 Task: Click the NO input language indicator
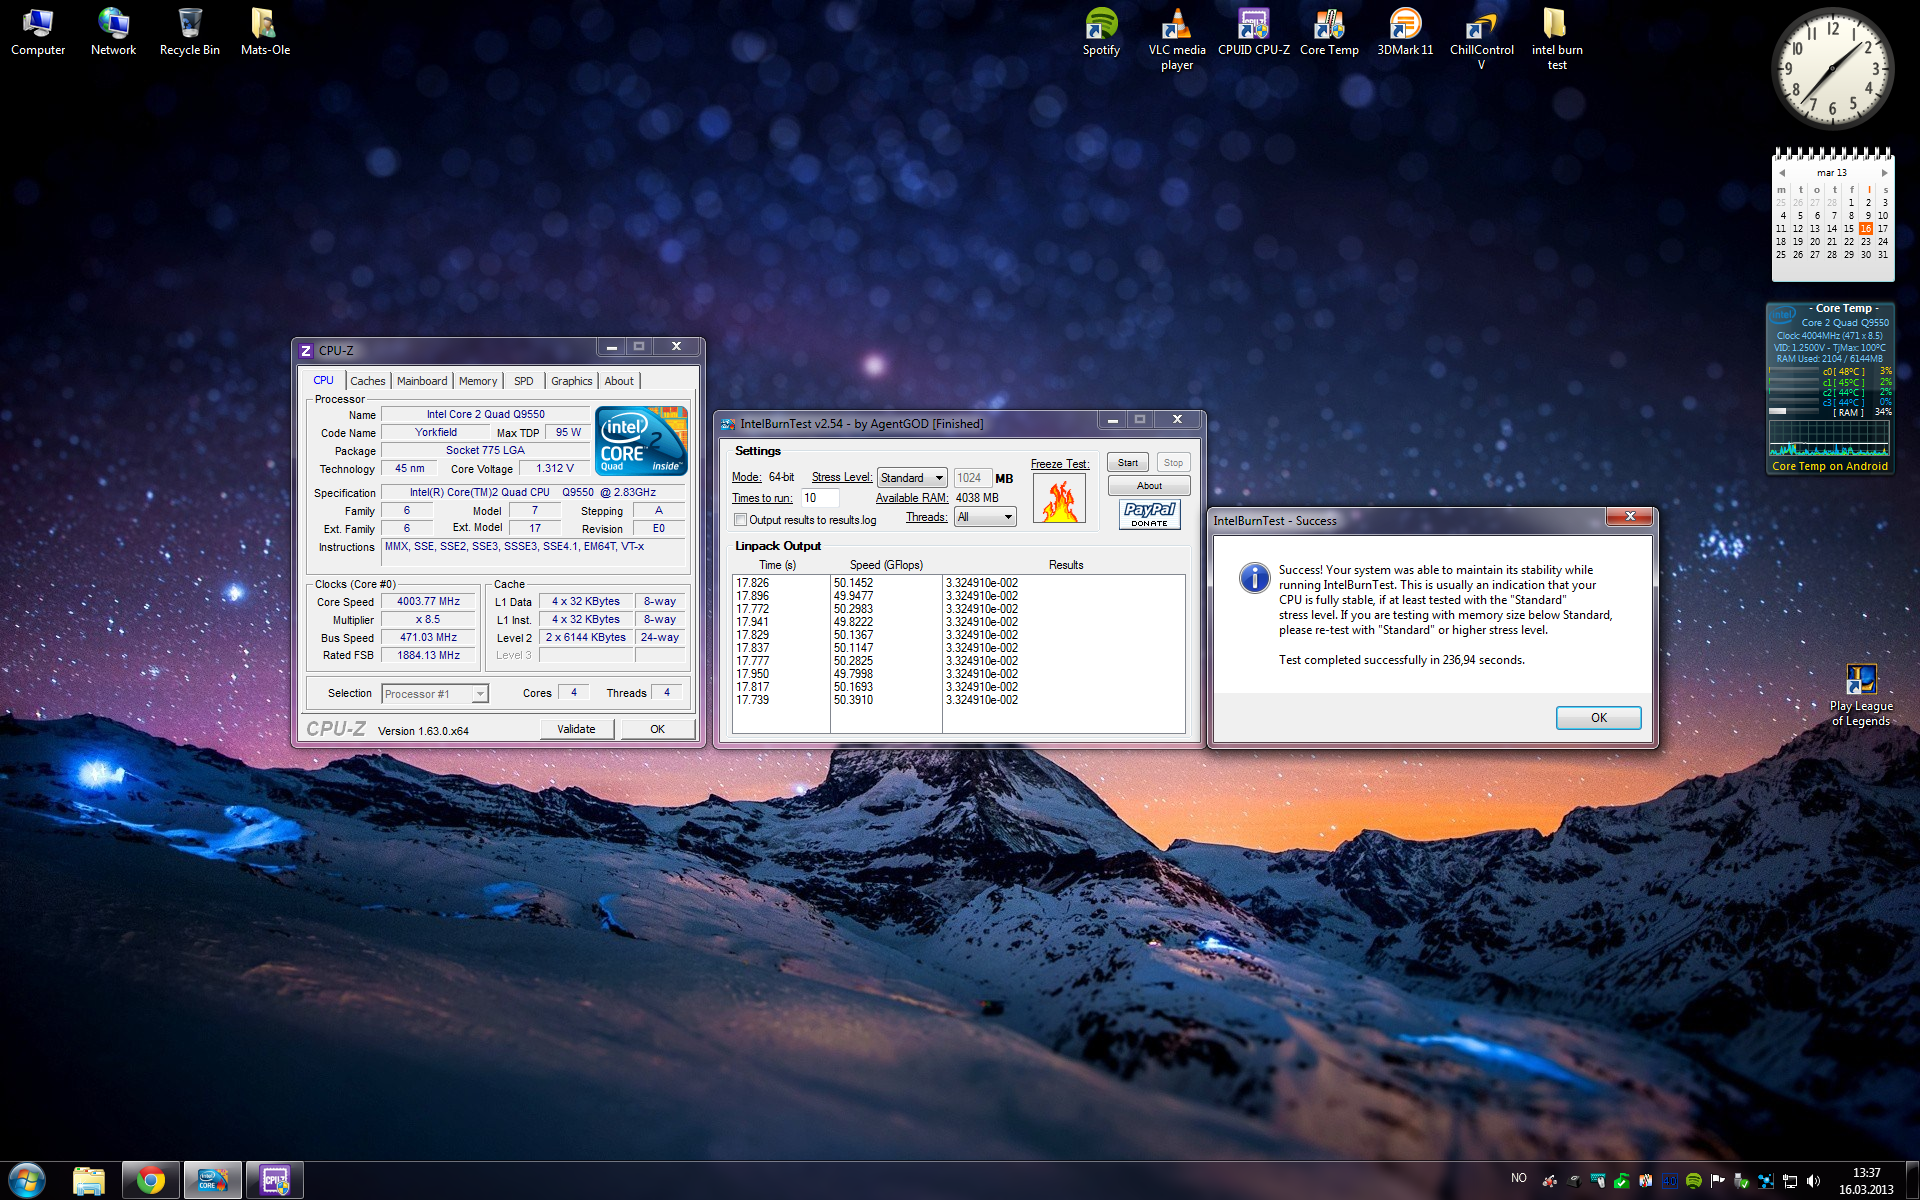coord(1519,1178)
